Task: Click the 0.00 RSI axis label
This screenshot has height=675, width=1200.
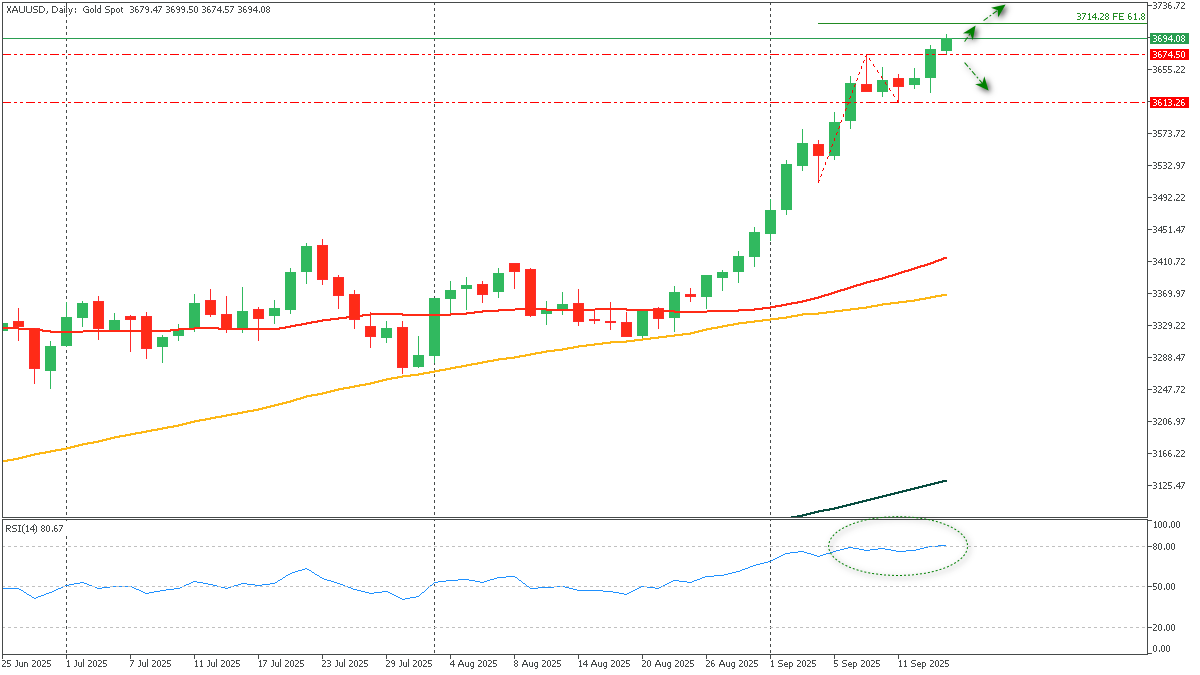Action: (x=1162, y=649)
